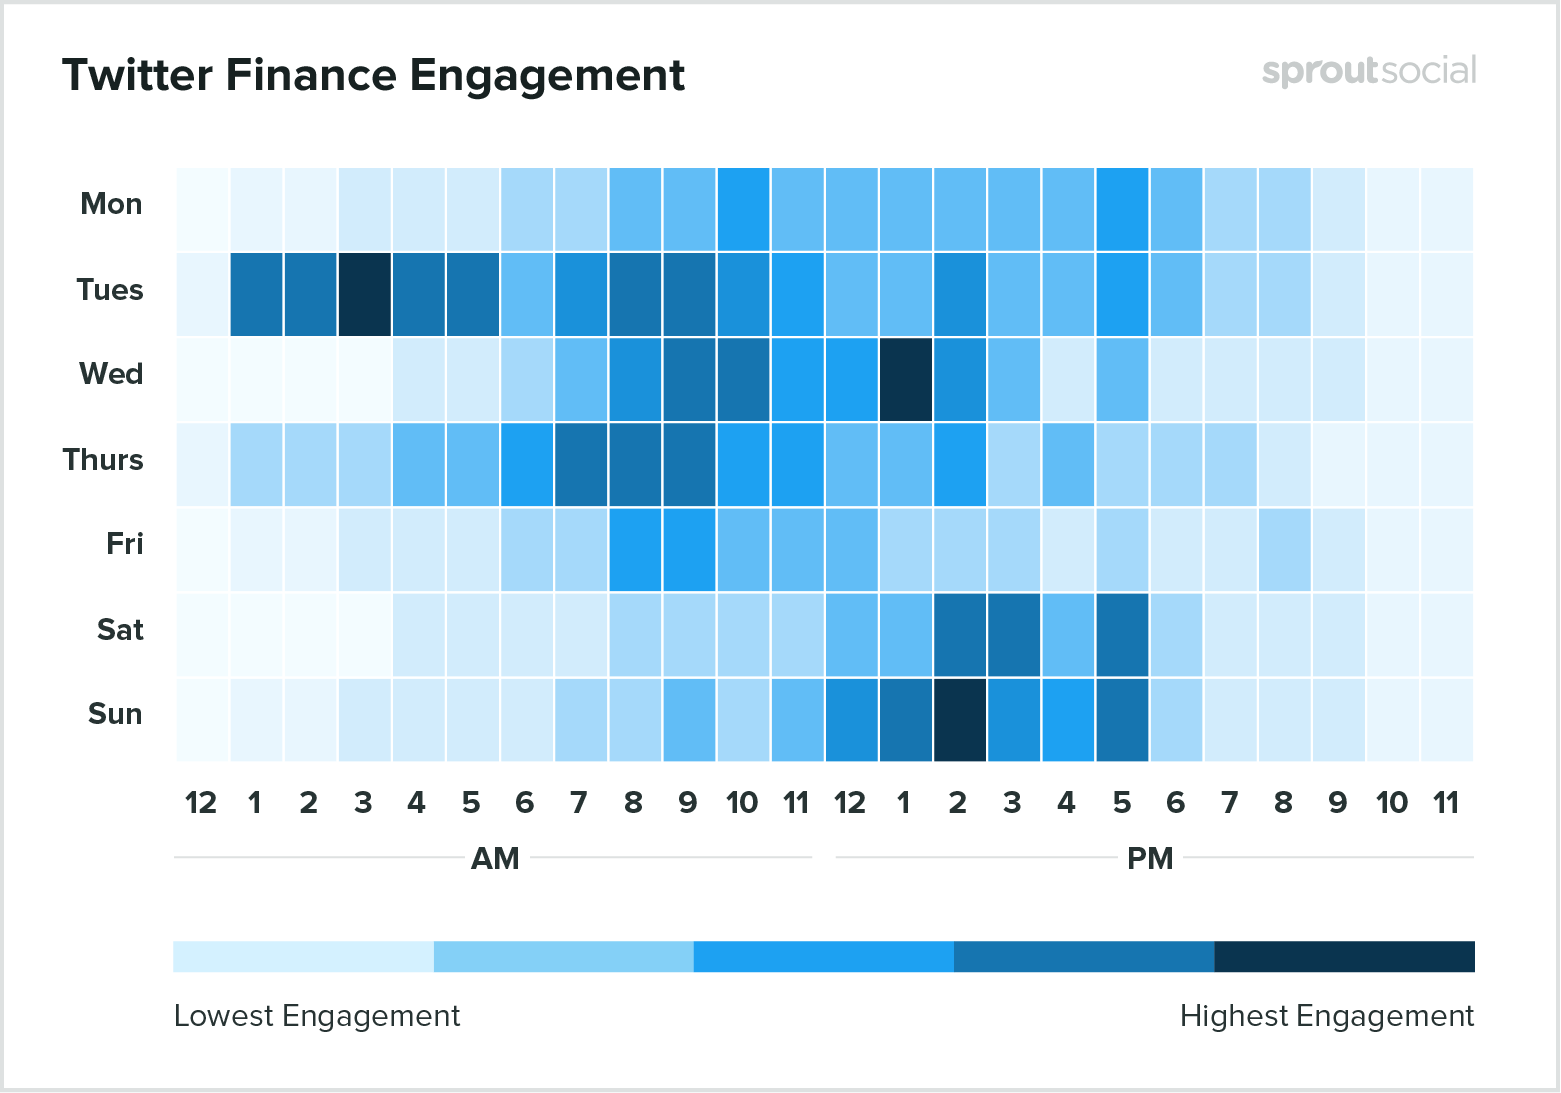Click the Sprout Social logo
1561x1093 pixels.
[1368, 71]
